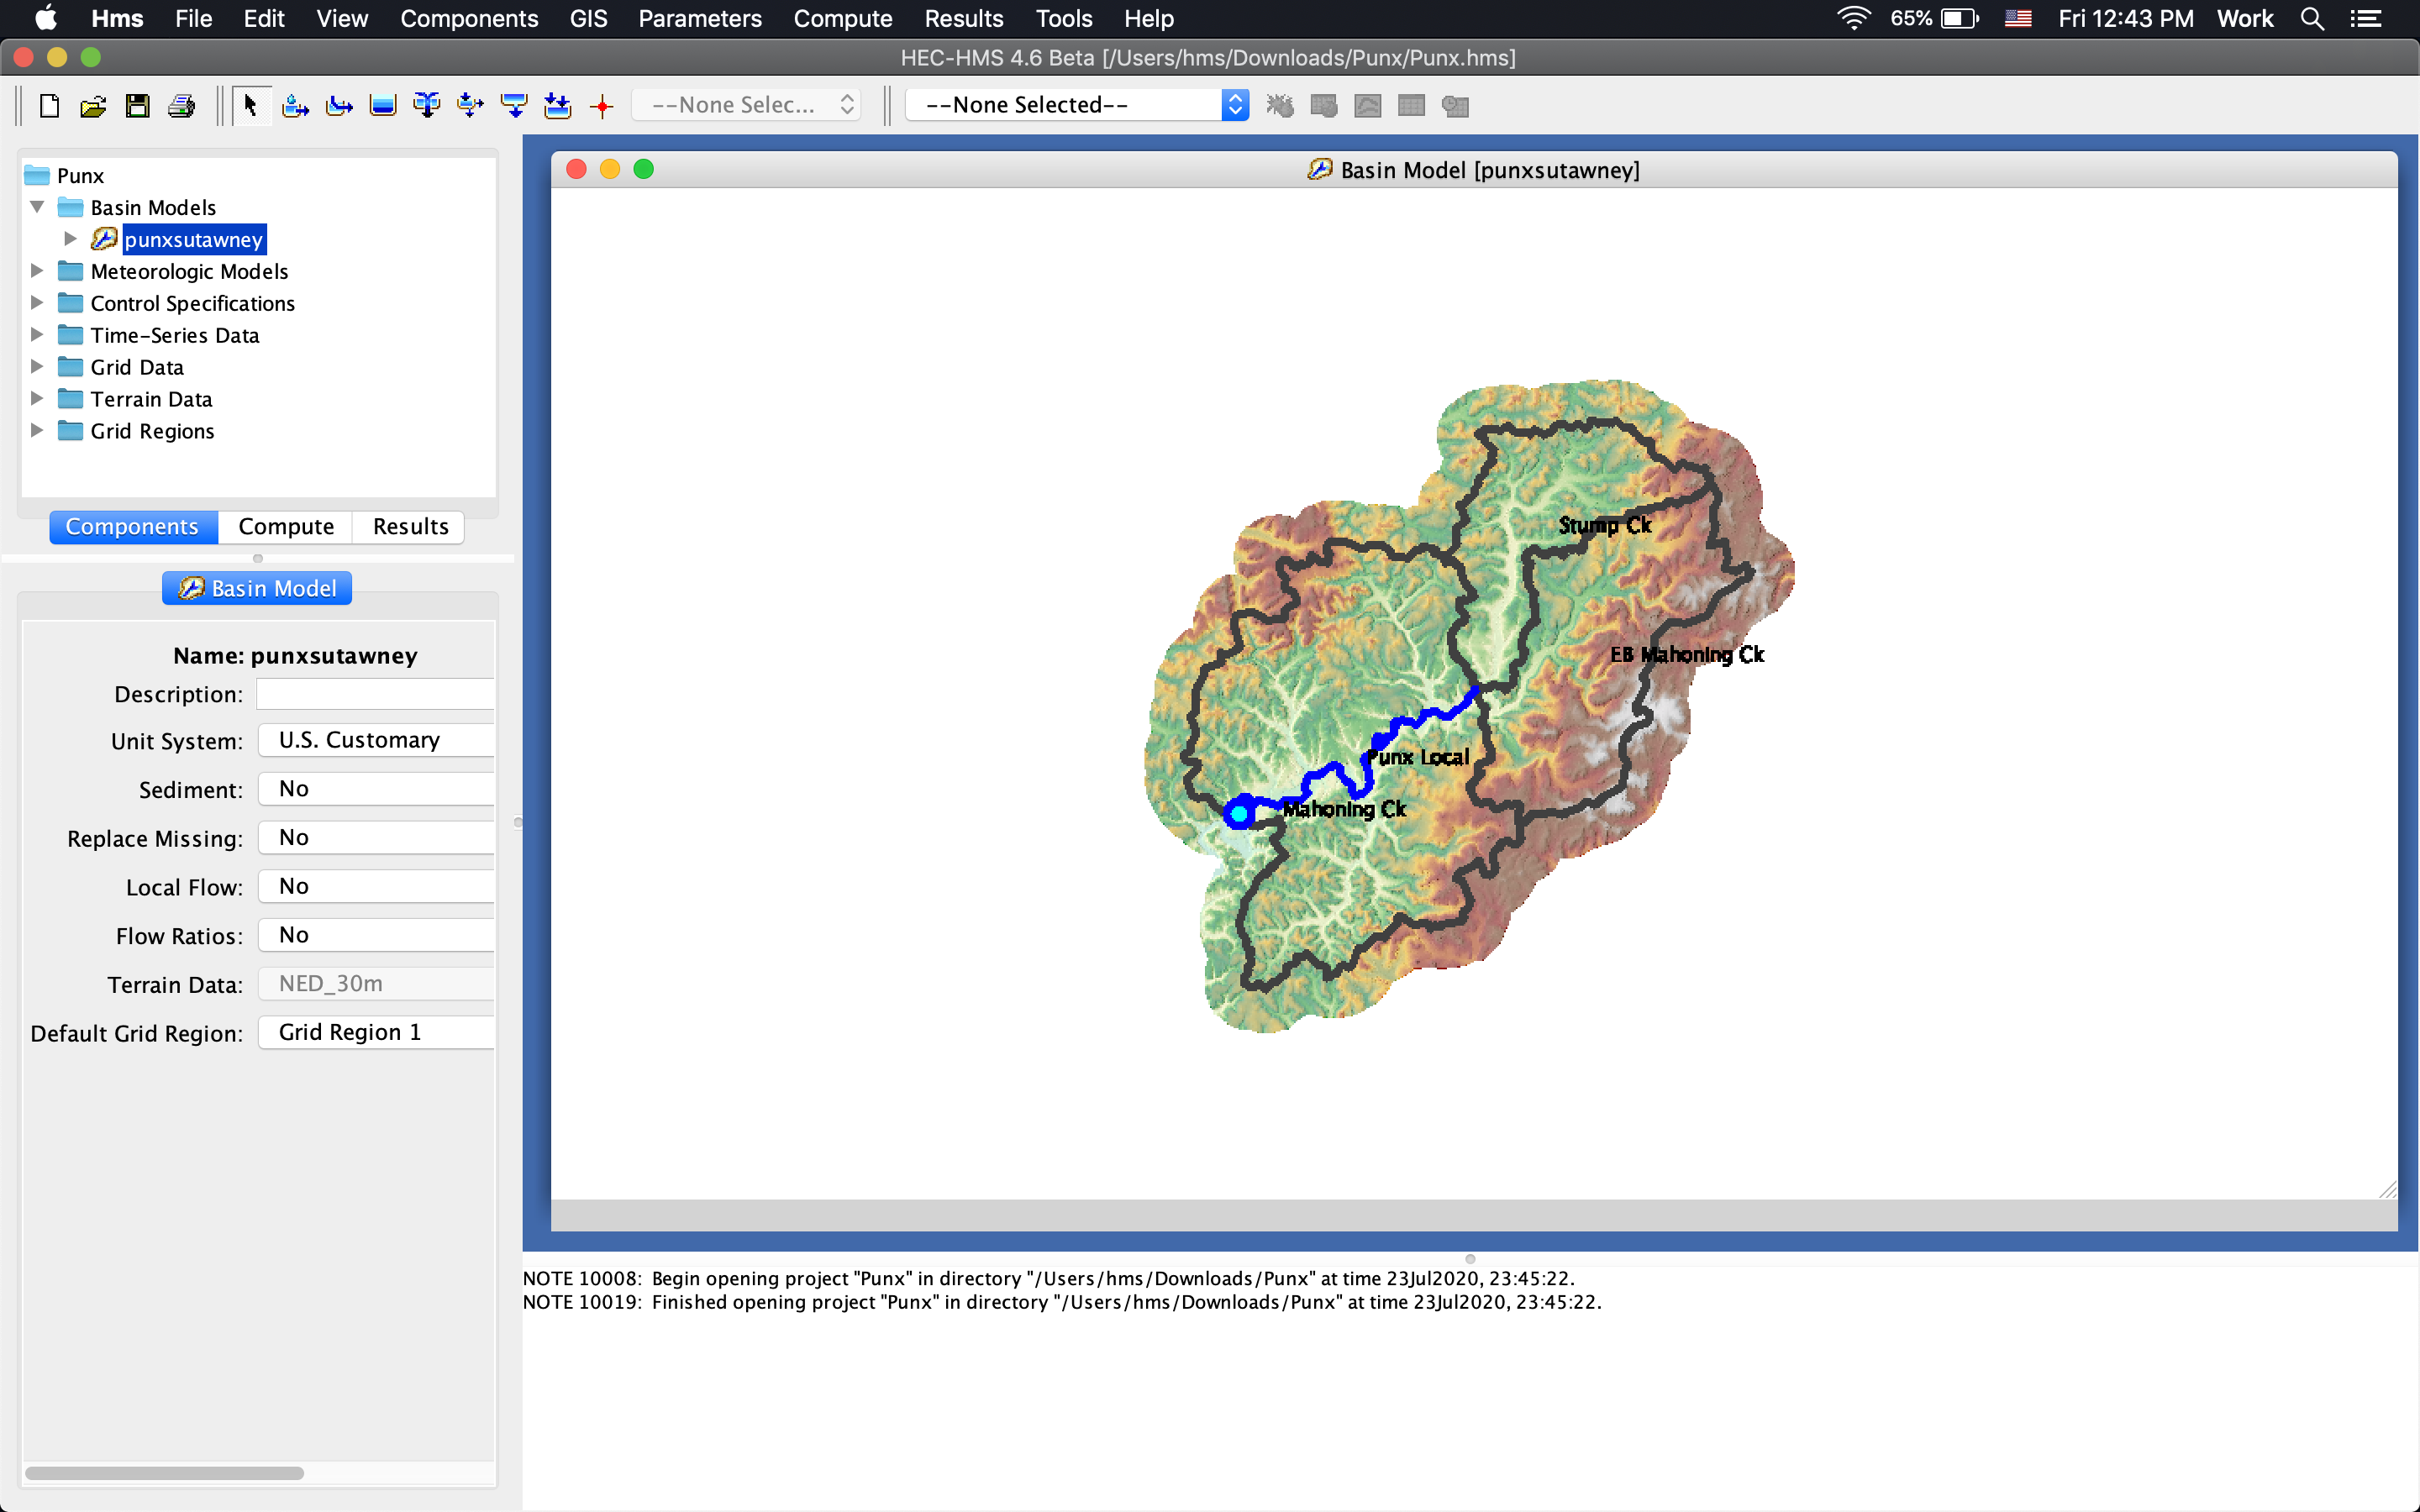Switch to the Compute tab
This screenshot has height=1512, width=2420.
pyautogui.click(x=286, y=527)
